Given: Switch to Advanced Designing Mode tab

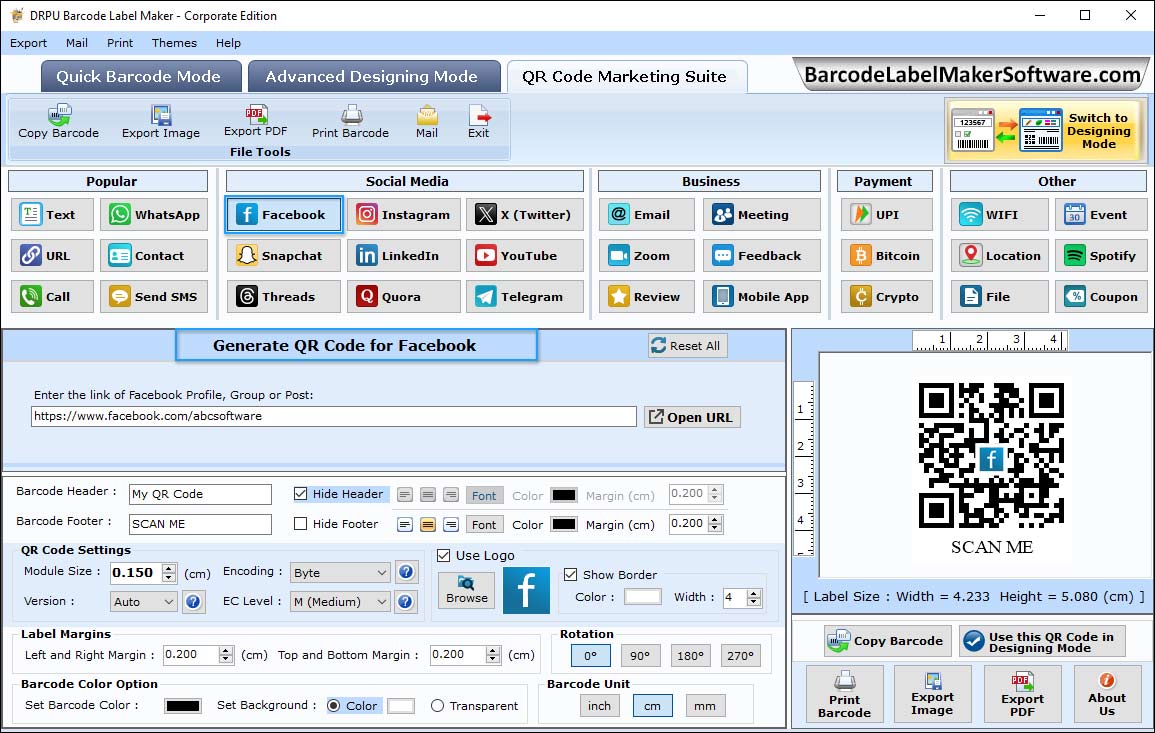Looking at the screenshot, I should (x=373, y=77).
